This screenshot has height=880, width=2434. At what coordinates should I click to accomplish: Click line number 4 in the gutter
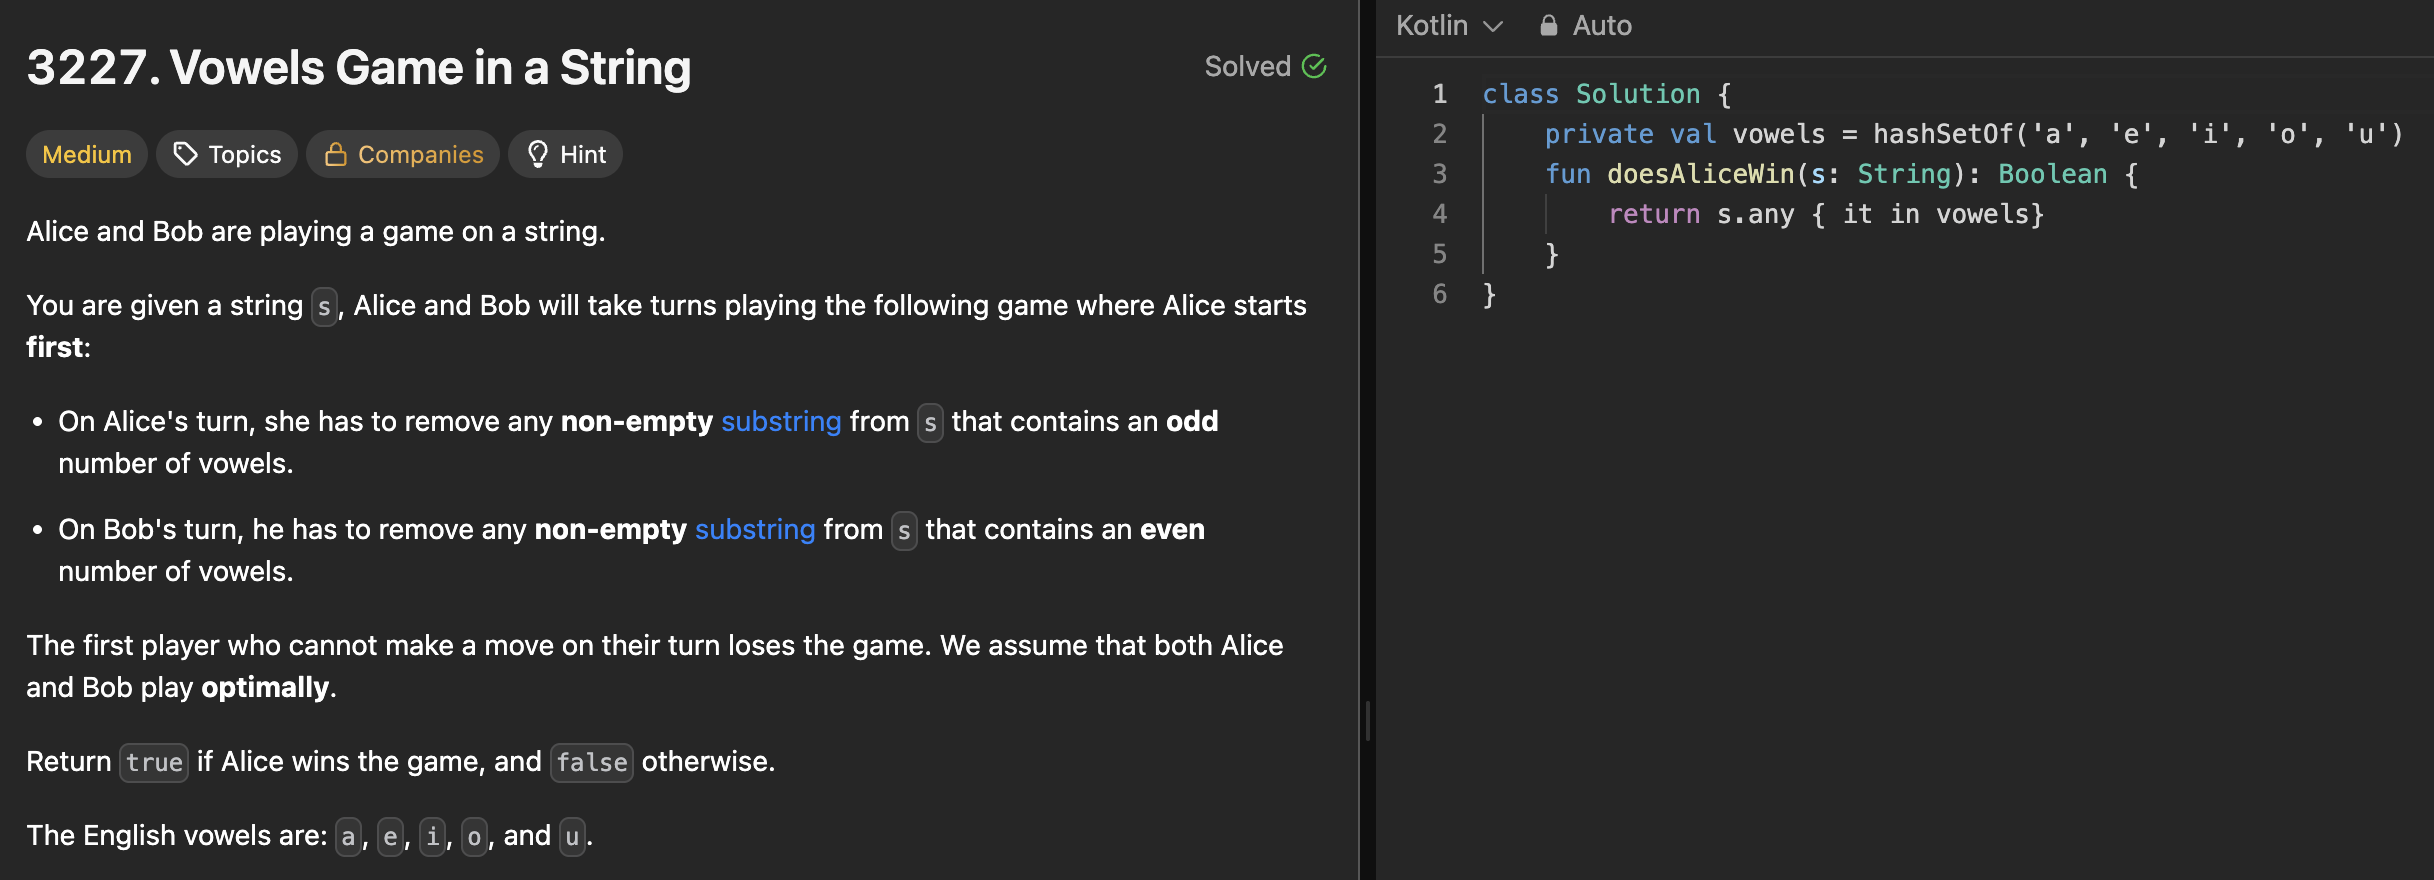pyautogui.click(x=1439, y=214)
